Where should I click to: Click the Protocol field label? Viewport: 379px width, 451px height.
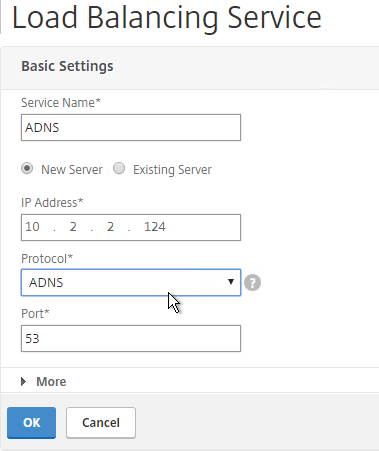47,259
